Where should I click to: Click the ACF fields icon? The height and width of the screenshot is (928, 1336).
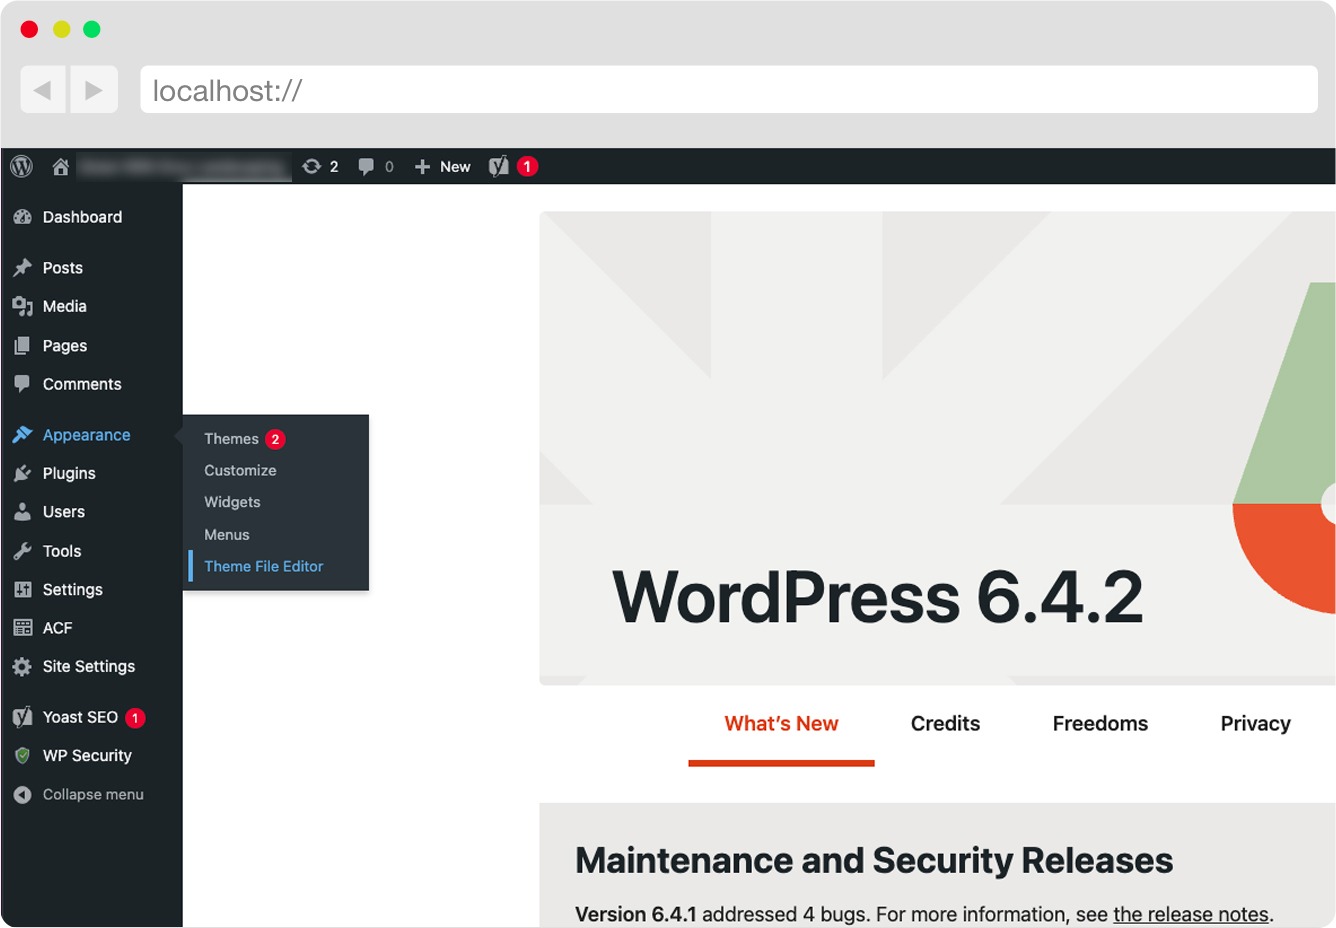click(22, 628)
